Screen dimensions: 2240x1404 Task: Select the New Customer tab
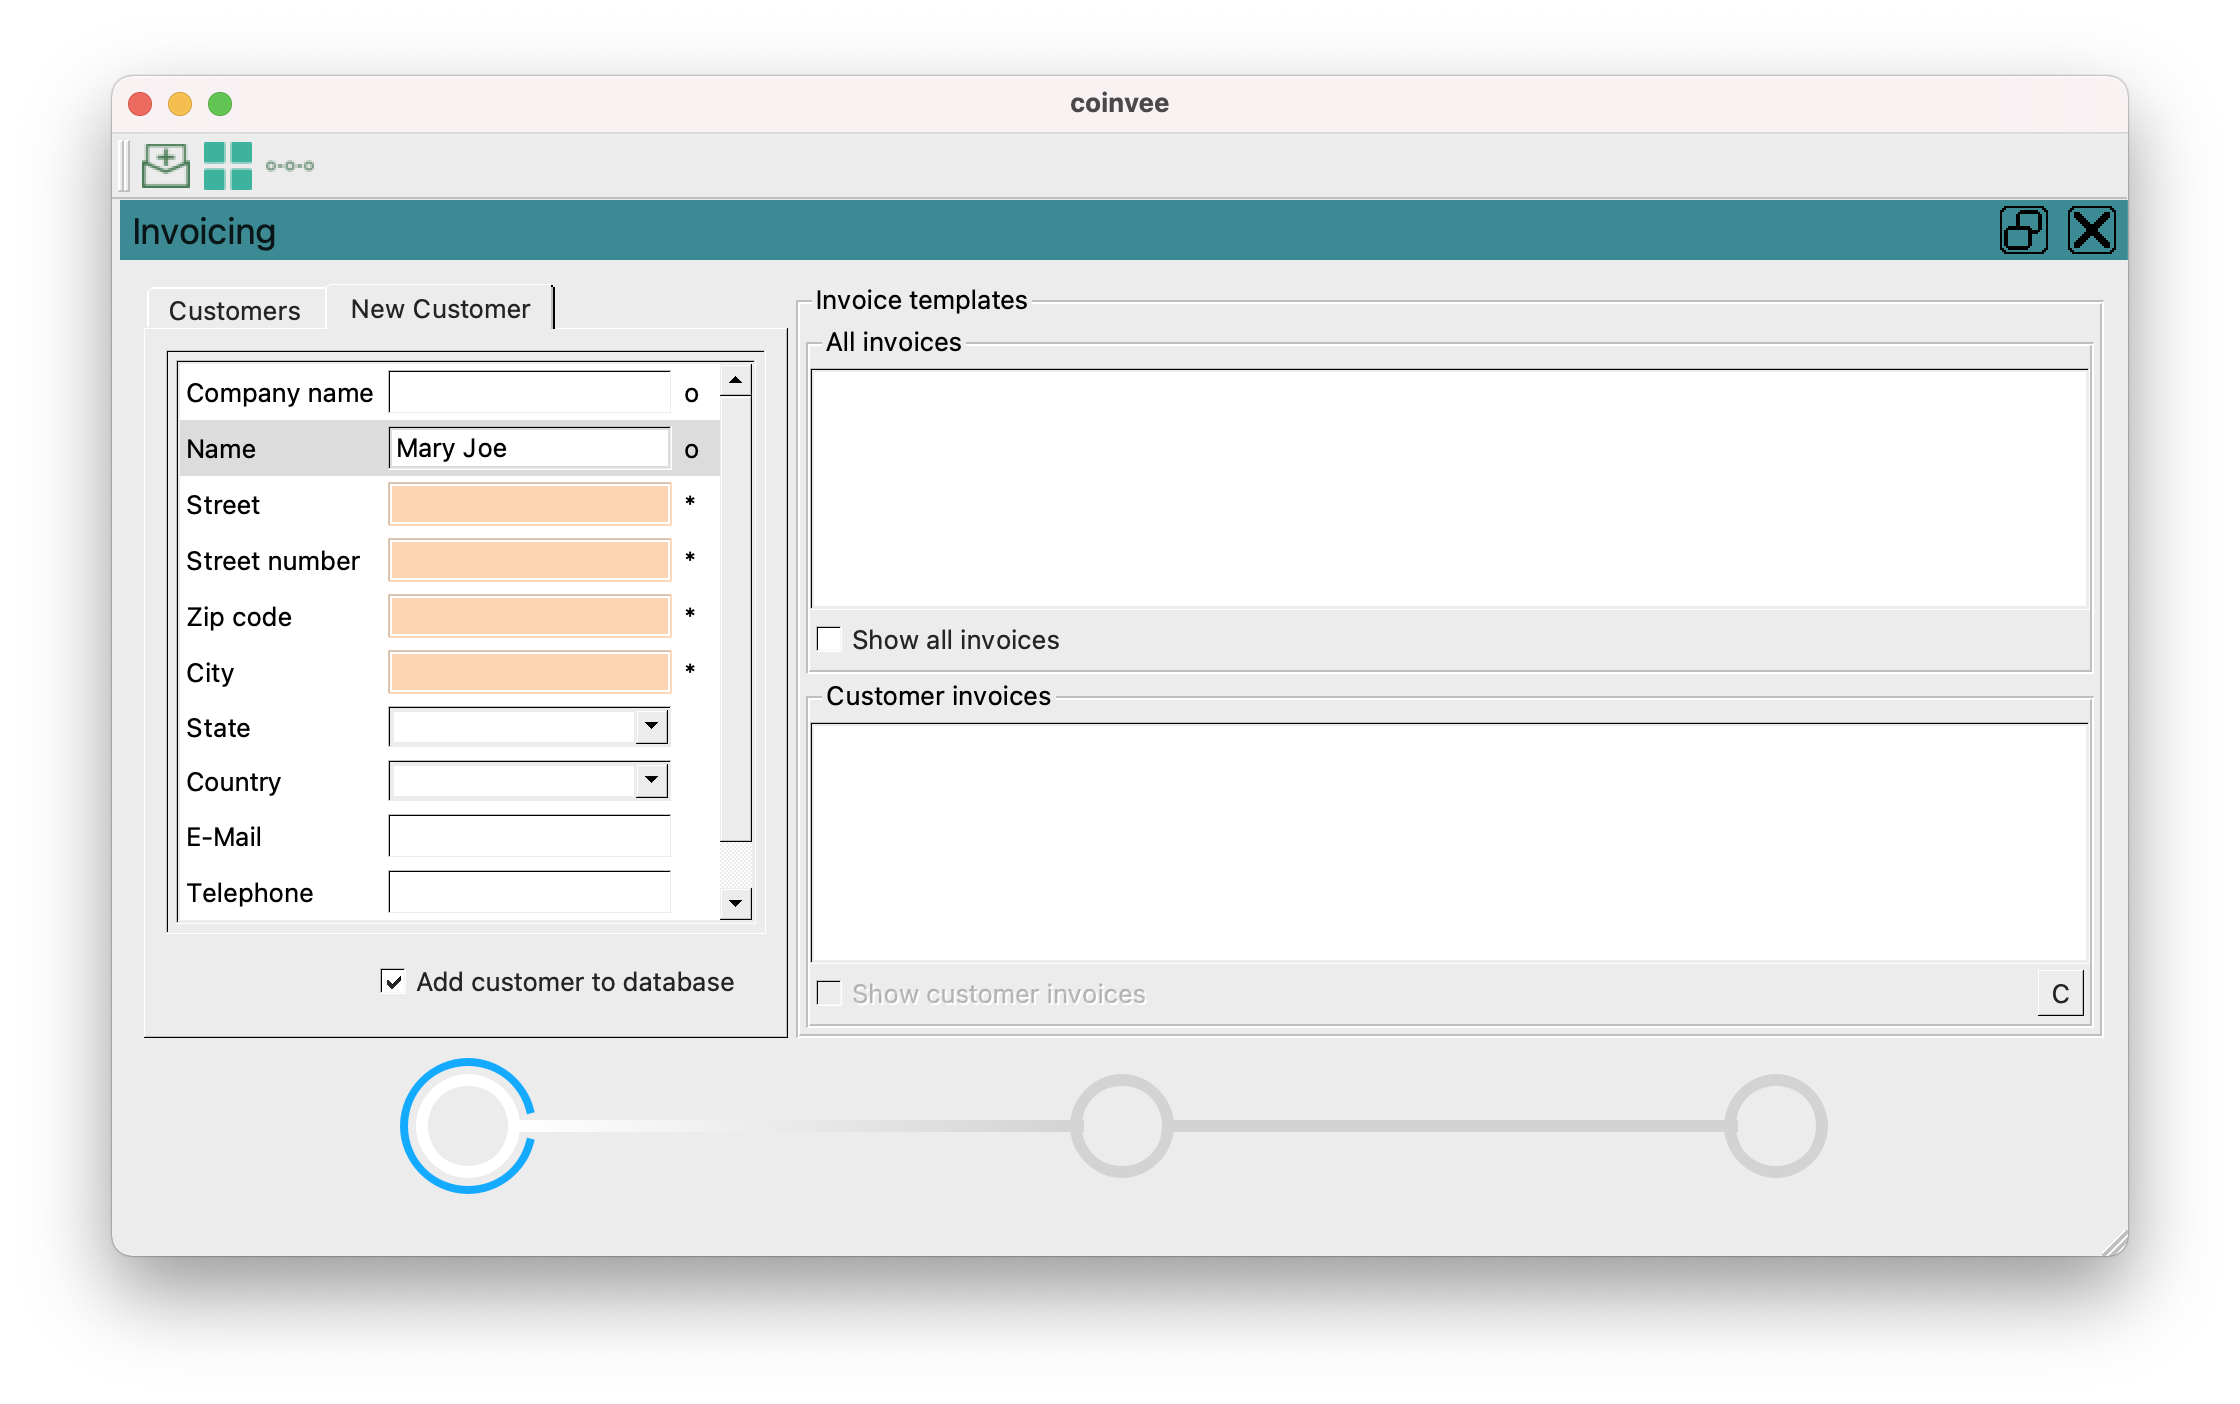point(440,309)
